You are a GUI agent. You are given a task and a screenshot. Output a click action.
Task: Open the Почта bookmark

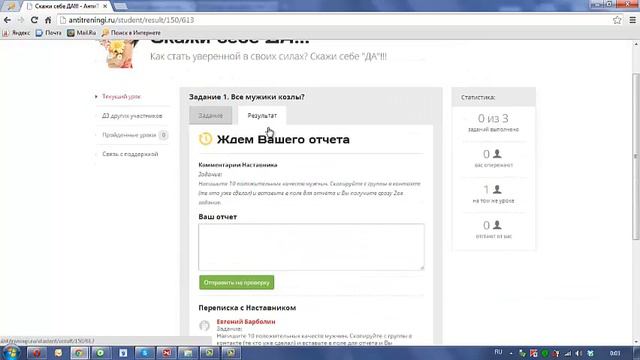(49, 33)
